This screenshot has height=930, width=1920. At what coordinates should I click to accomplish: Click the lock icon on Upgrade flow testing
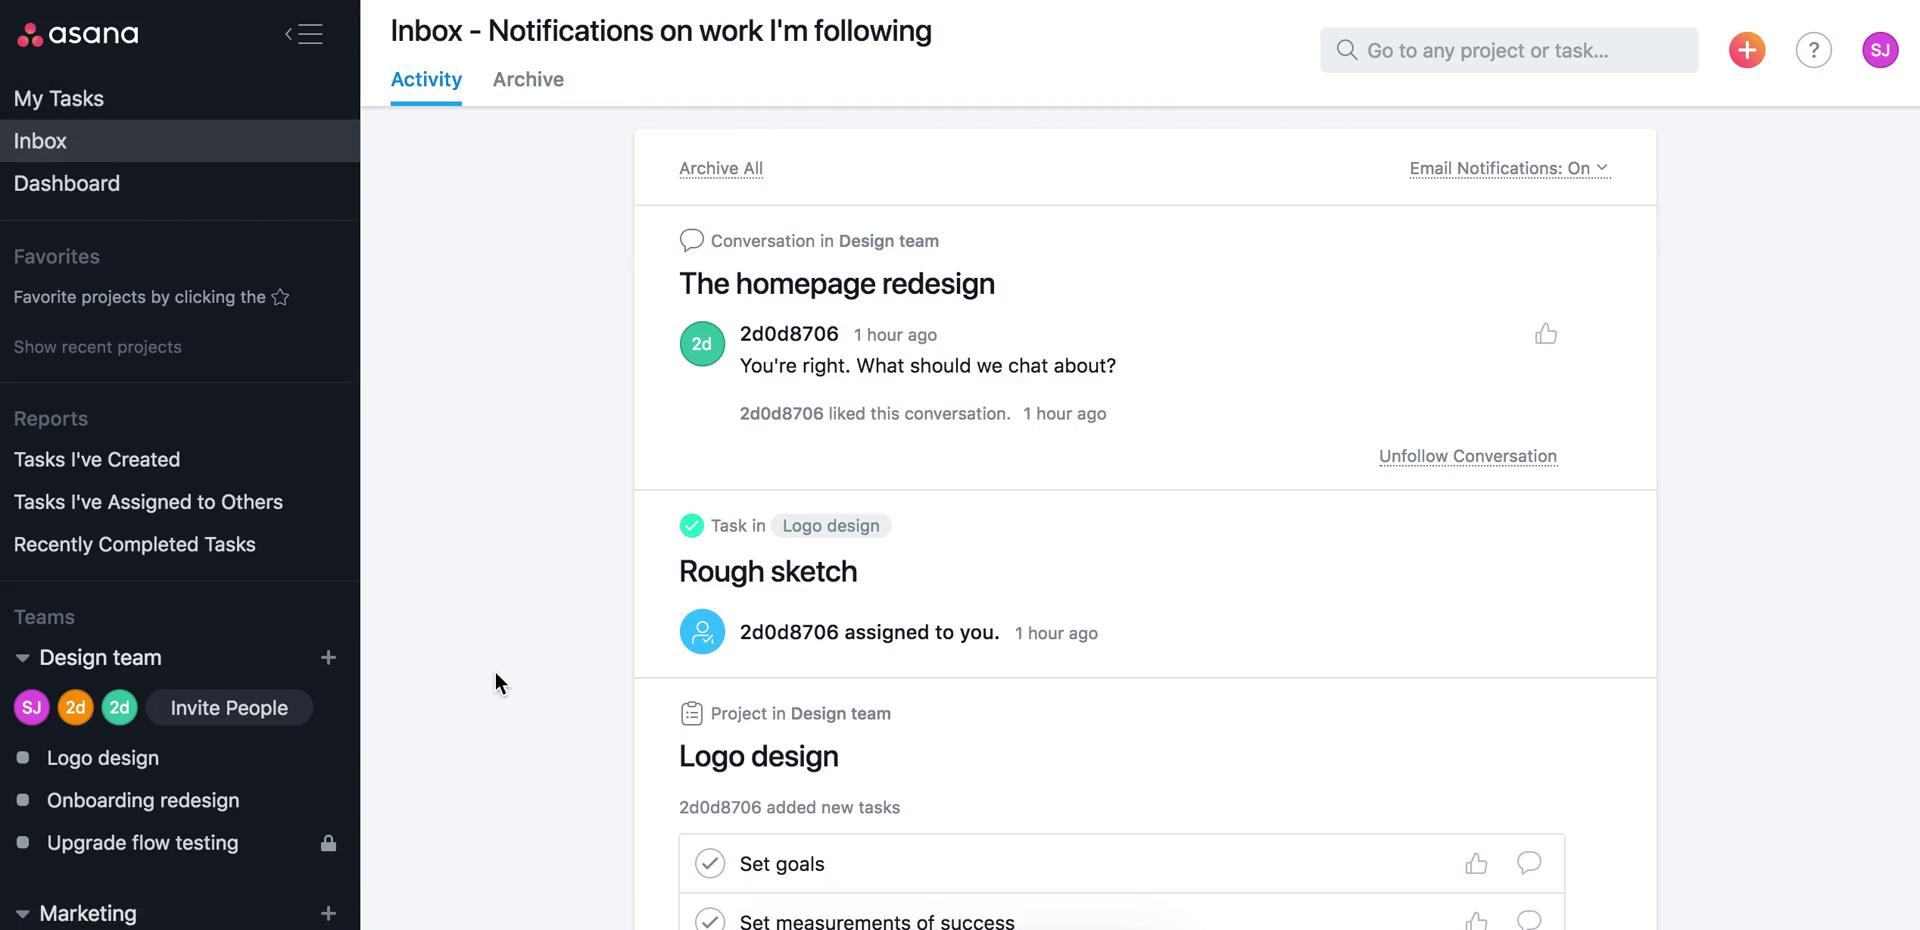328,843
